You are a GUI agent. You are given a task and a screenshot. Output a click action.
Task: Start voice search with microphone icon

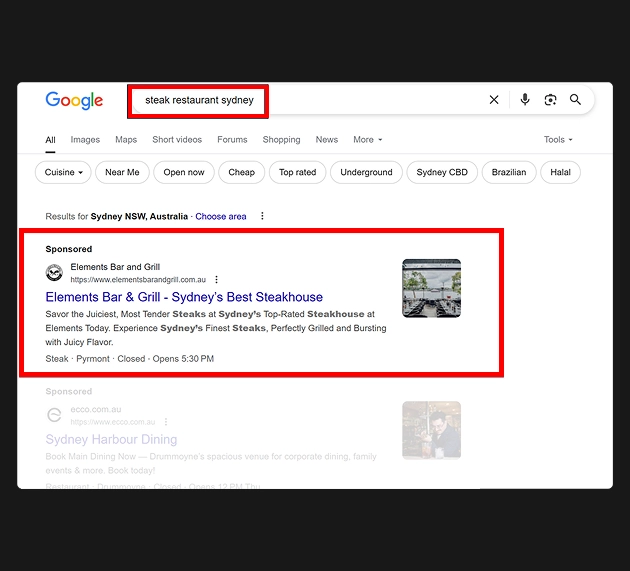525,100
